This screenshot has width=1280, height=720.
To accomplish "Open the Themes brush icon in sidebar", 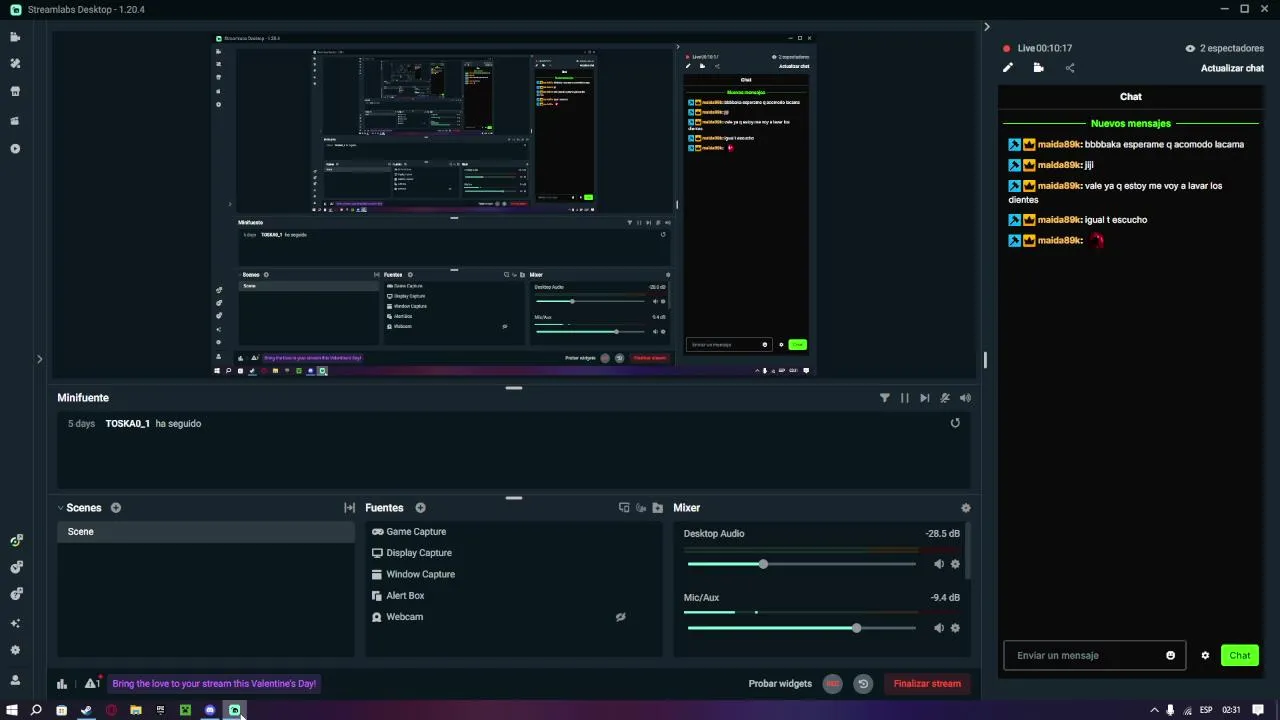I will coord(15,63).
